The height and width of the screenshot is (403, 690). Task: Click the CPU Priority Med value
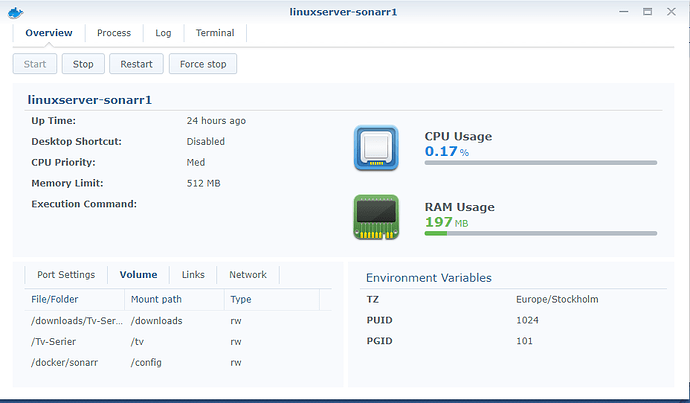pyautogui.click(x=196, y=162)
